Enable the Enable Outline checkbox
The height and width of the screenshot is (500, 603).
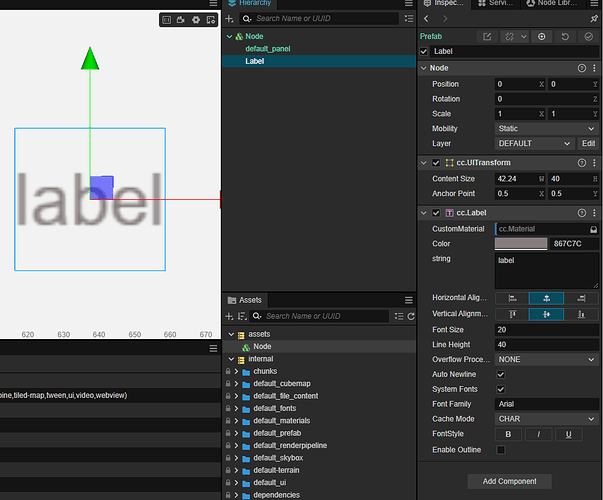[x=500, y=450]
